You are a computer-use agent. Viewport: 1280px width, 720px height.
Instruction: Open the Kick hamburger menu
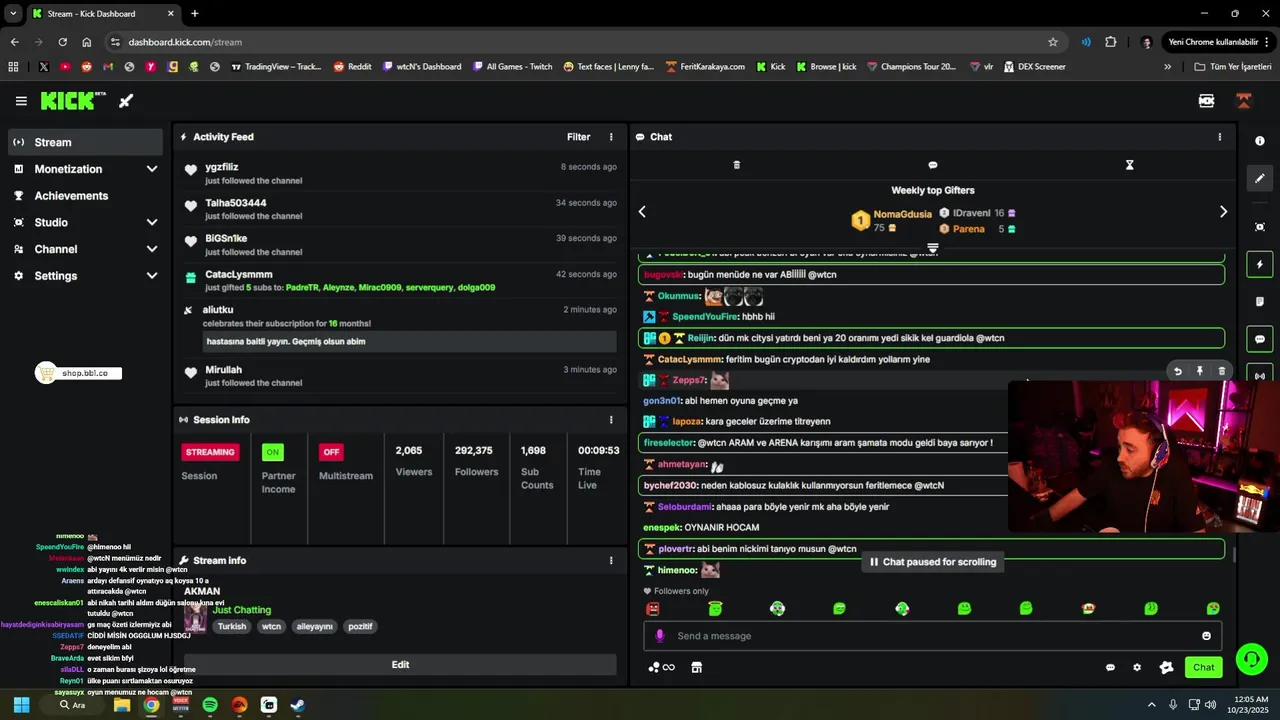coord(21,101)
